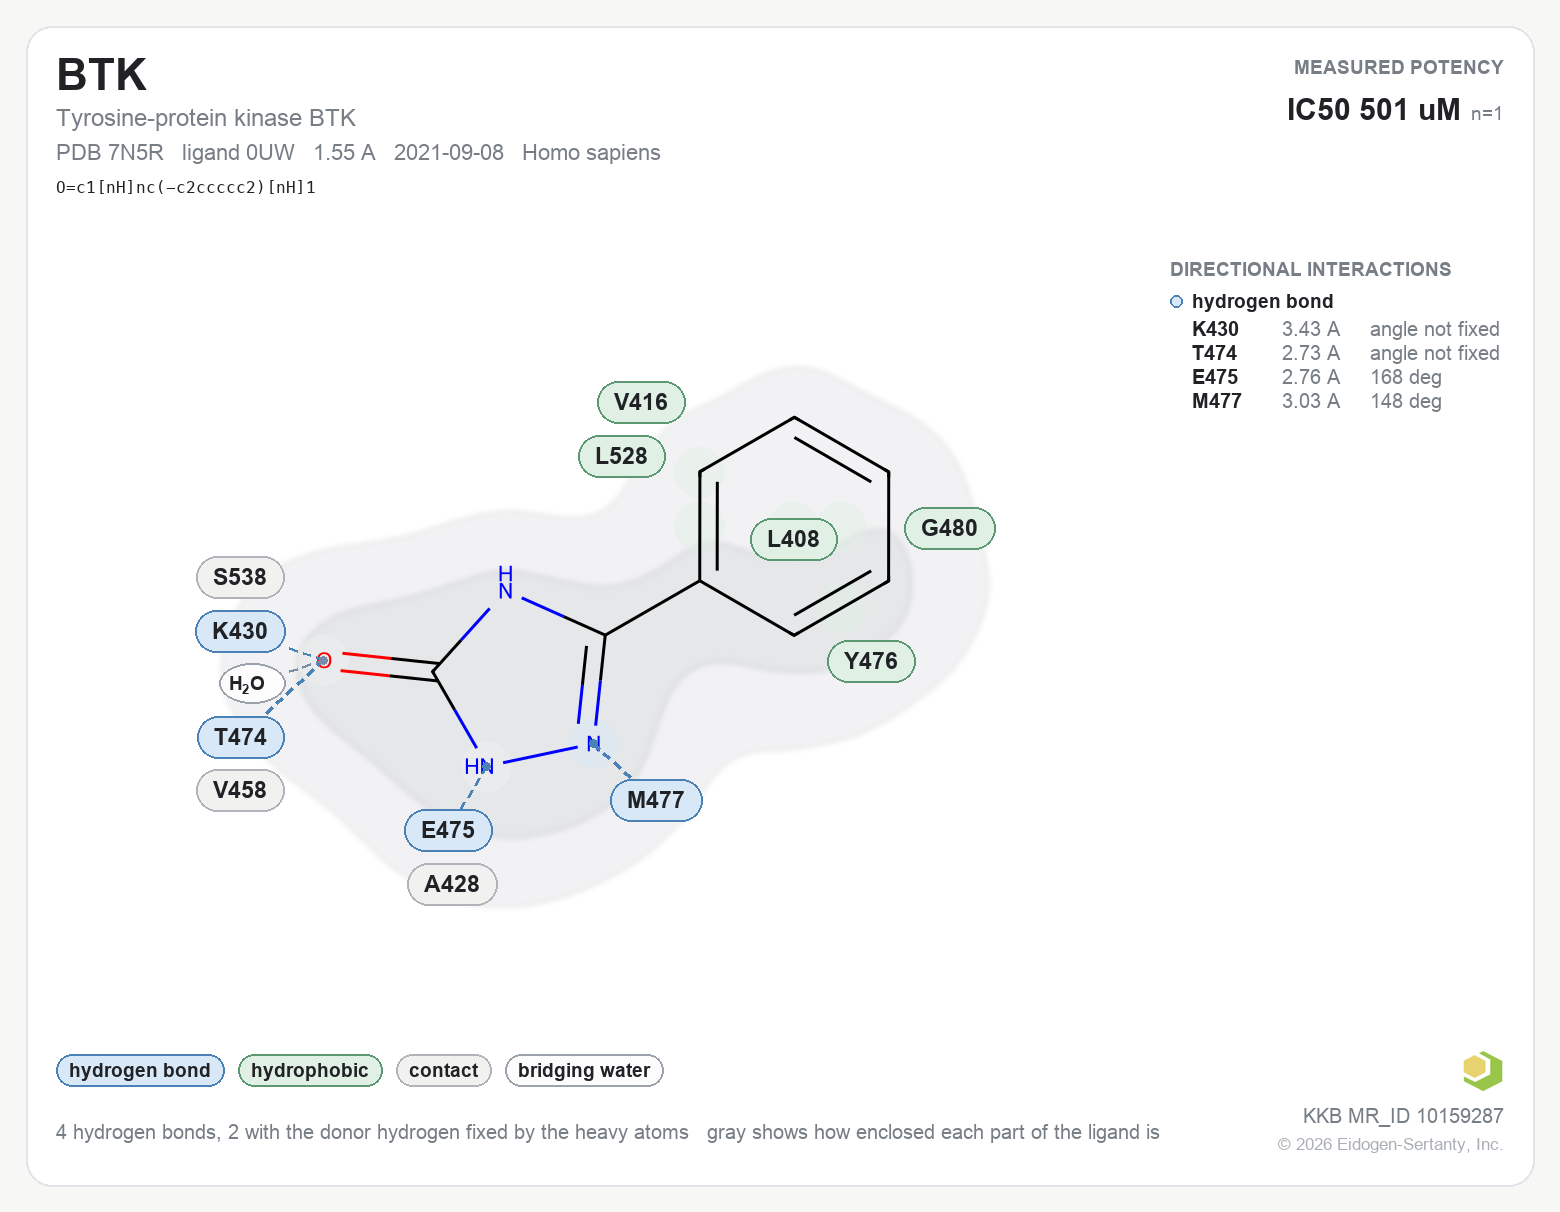The height and width of the screenshot is (1212, 1560).
Task: Click the V416 hydrophobic residue label
Action: point(641,402)
